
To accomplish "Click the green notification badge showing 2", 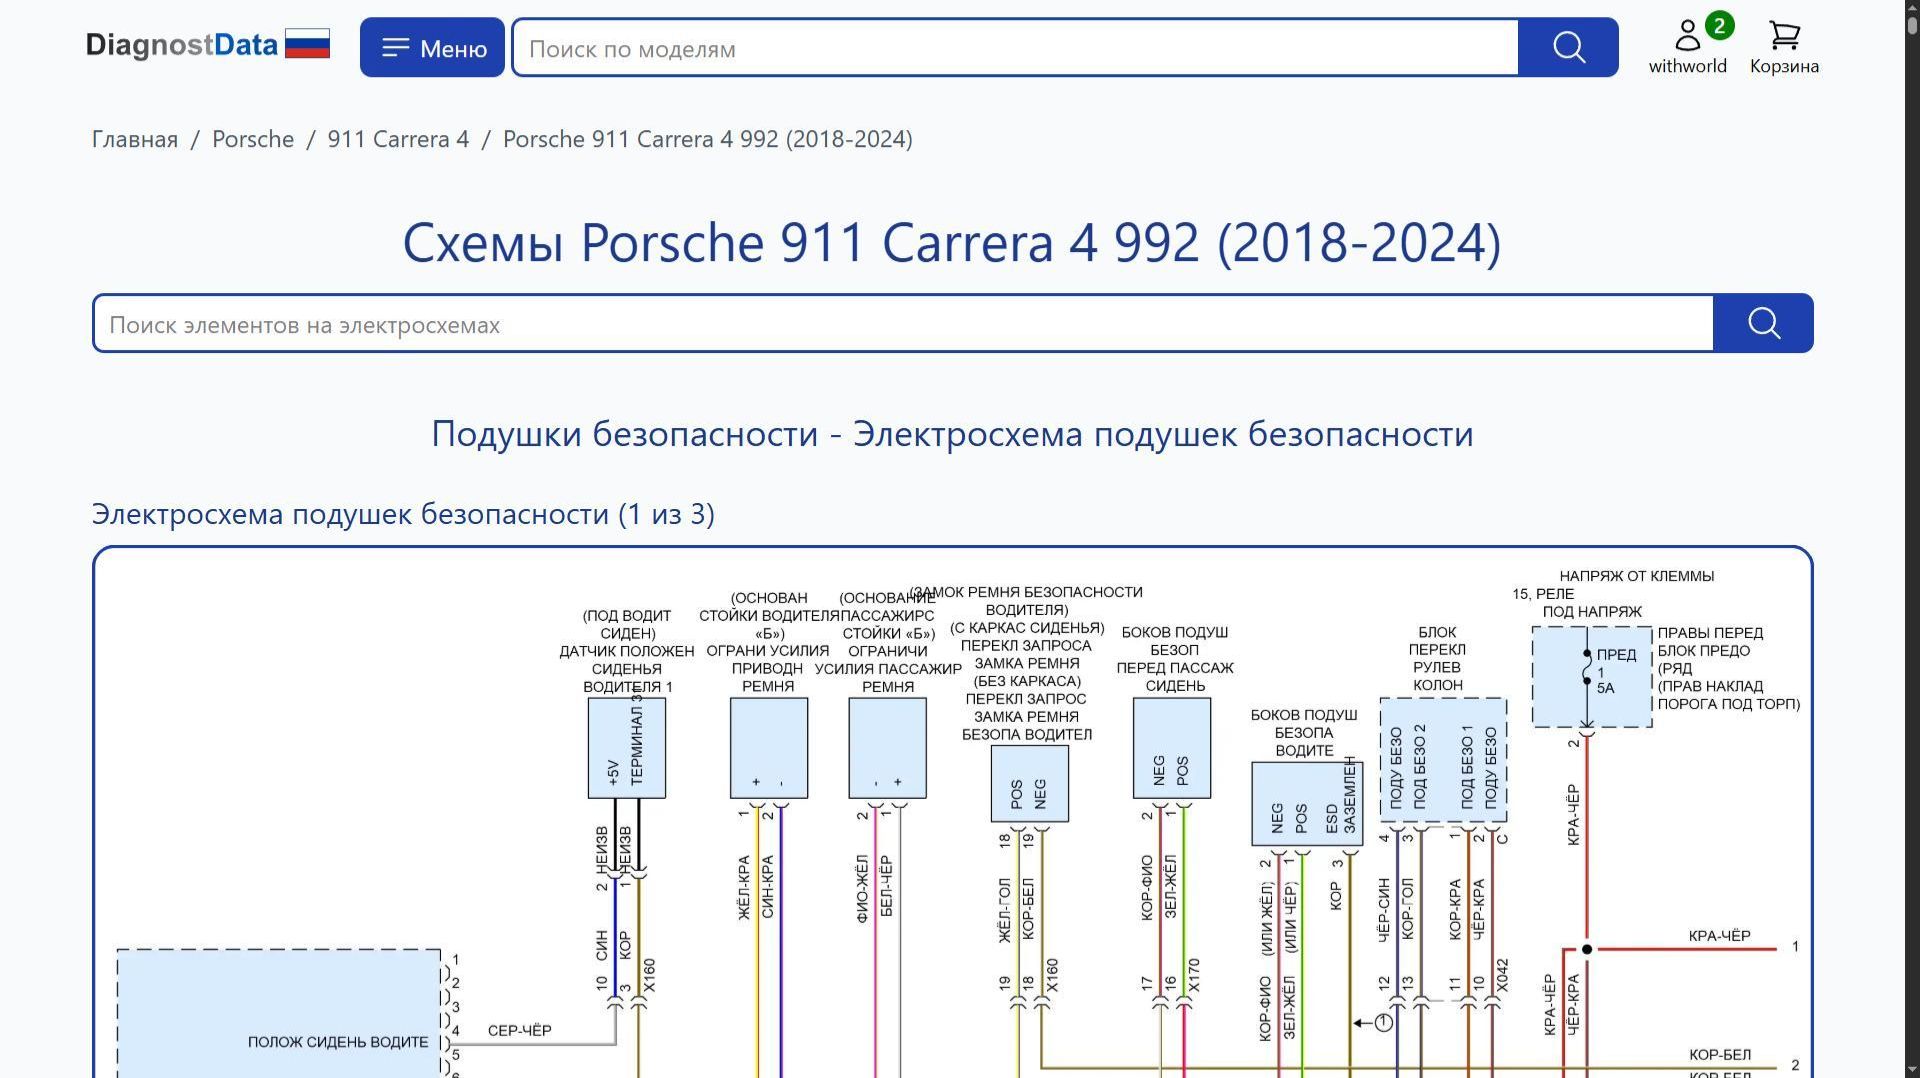I will point(1719,26).
